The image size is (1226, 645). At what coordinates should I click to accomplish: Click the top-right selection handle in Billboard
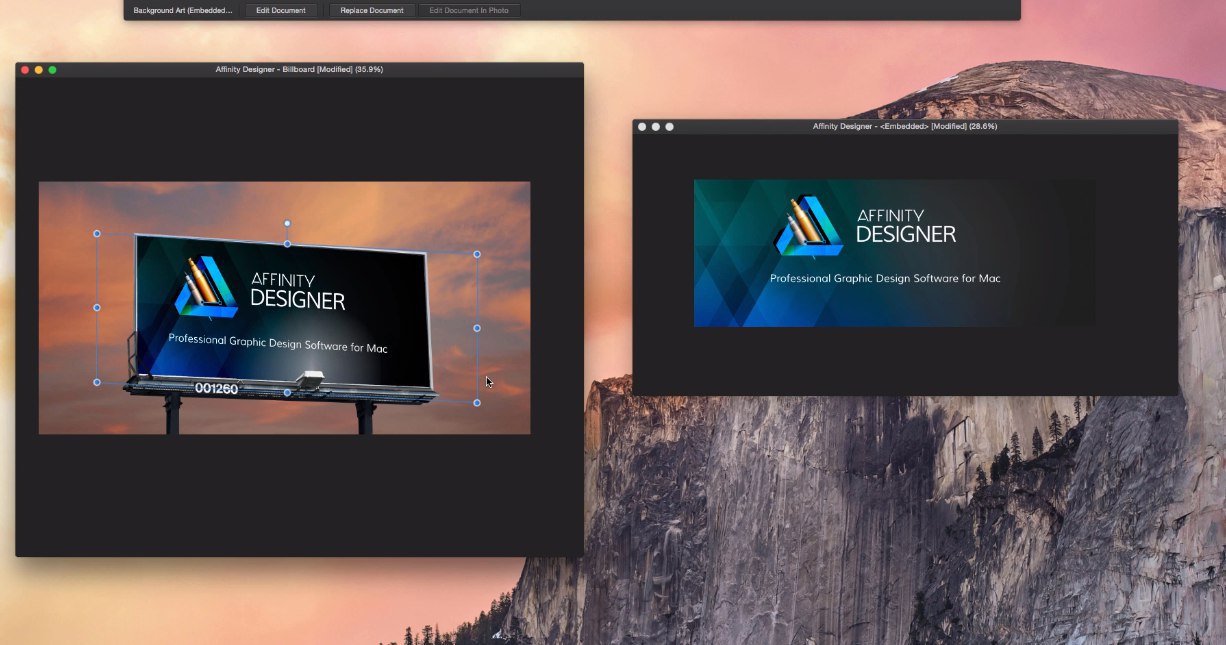click(477, 254)
